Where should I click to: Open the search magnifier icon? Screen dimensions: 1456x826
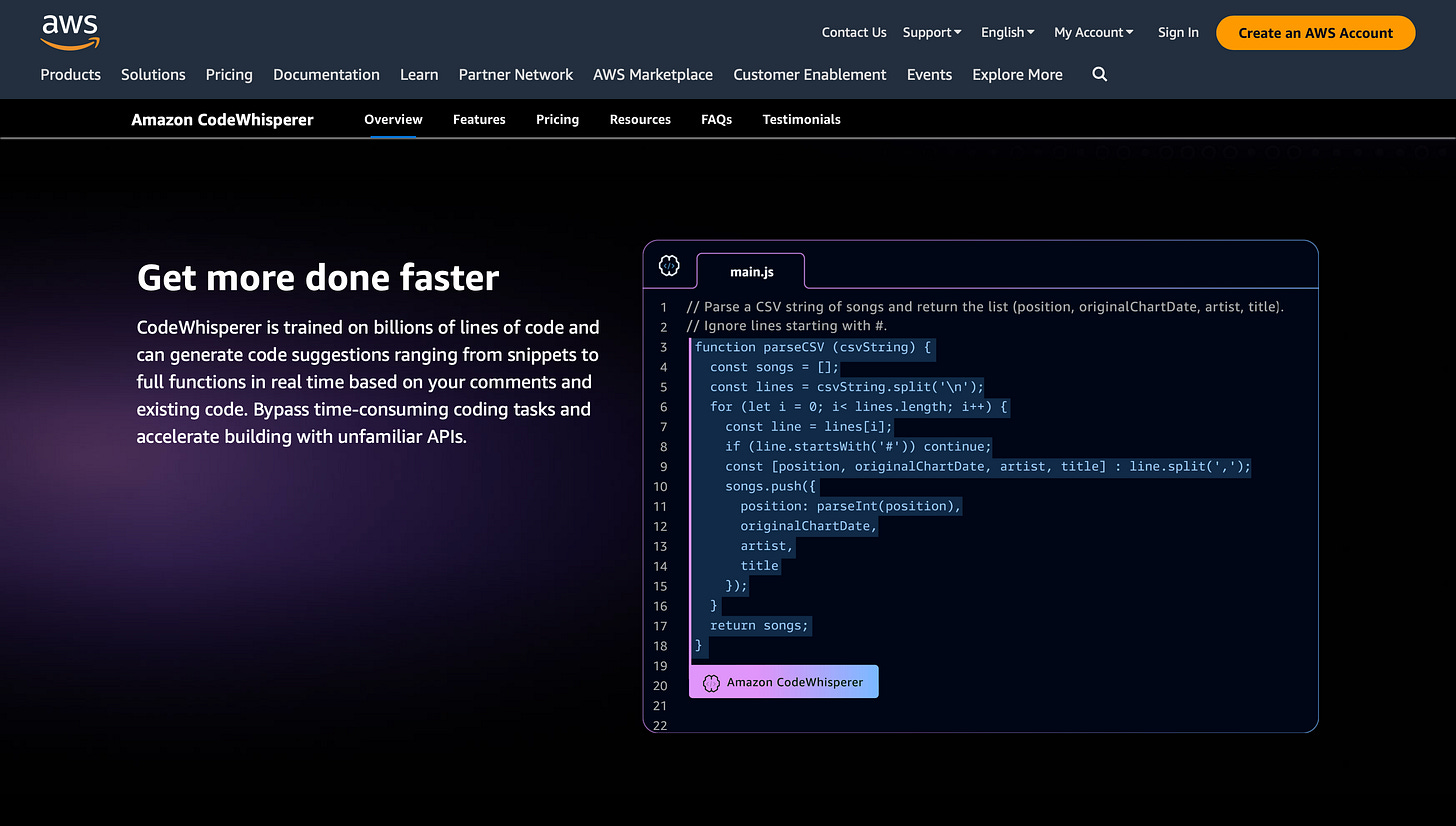(1100, 74)
